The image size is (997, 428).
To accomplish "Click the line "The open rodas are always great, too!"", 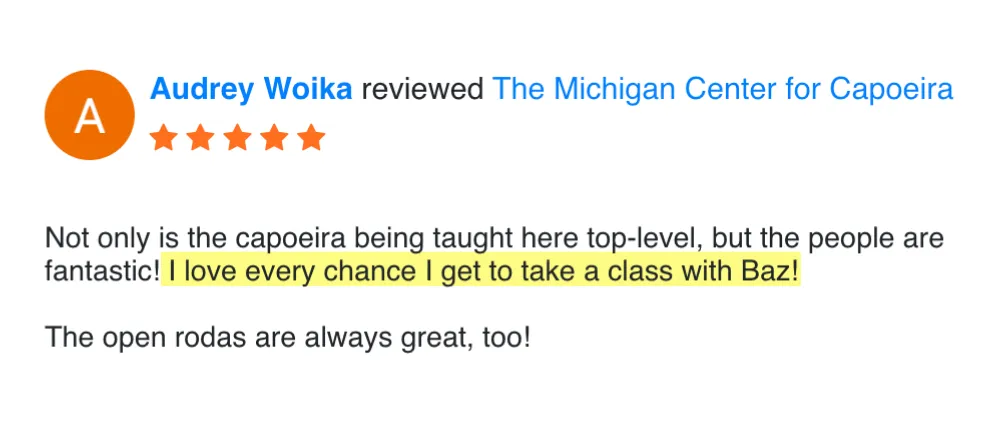I will coord(287,338).
